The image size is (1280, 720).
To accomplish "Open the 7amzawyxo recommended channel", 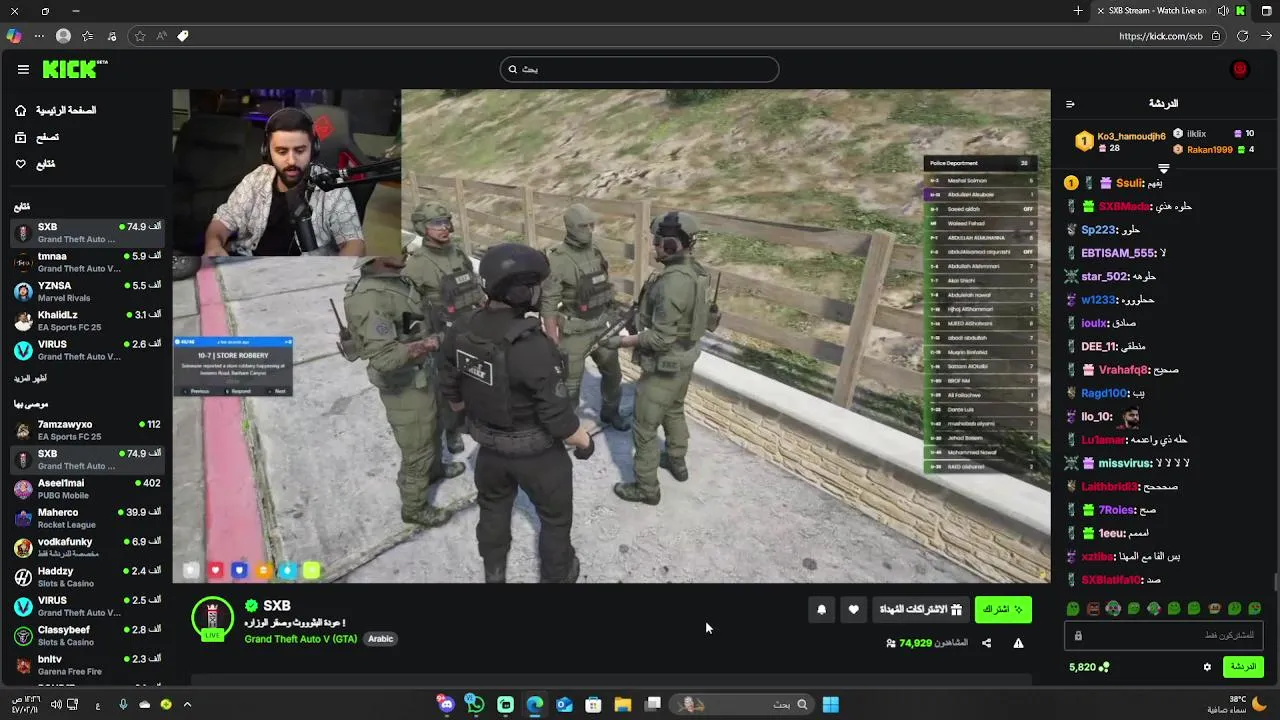I will (x=86, y=430).
